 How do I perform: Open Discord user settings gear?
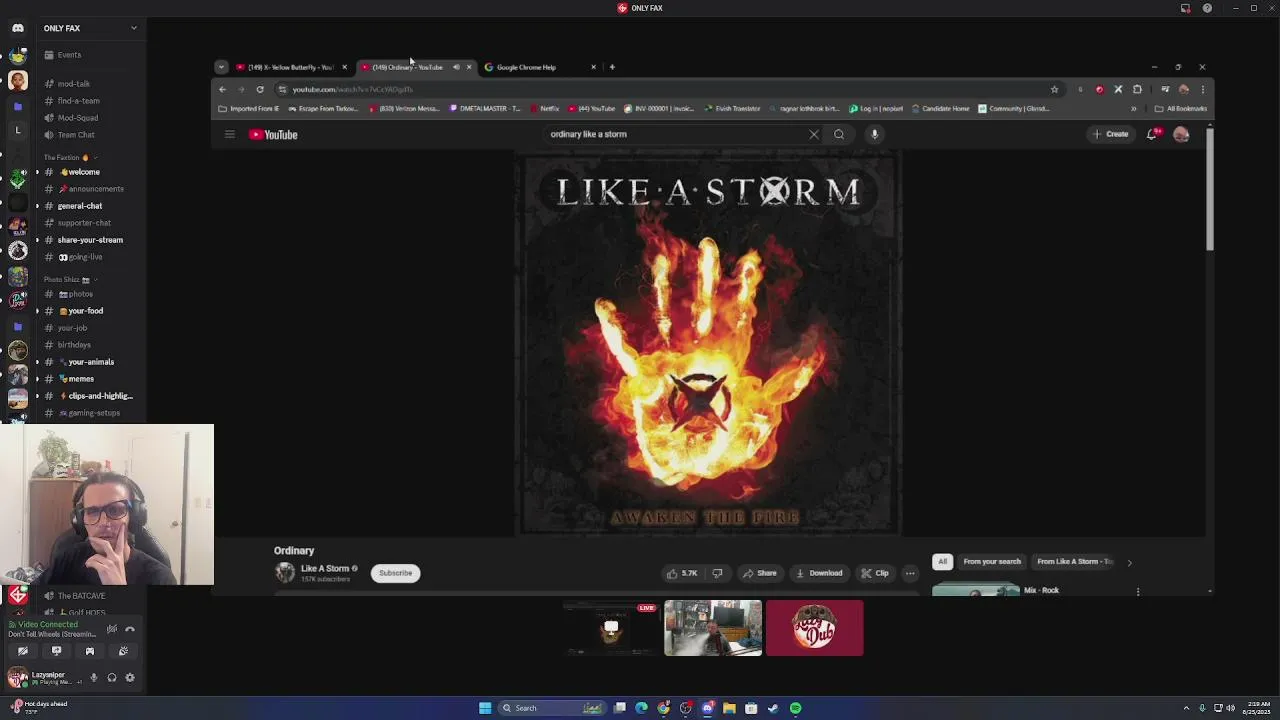[x=130, y=678]
